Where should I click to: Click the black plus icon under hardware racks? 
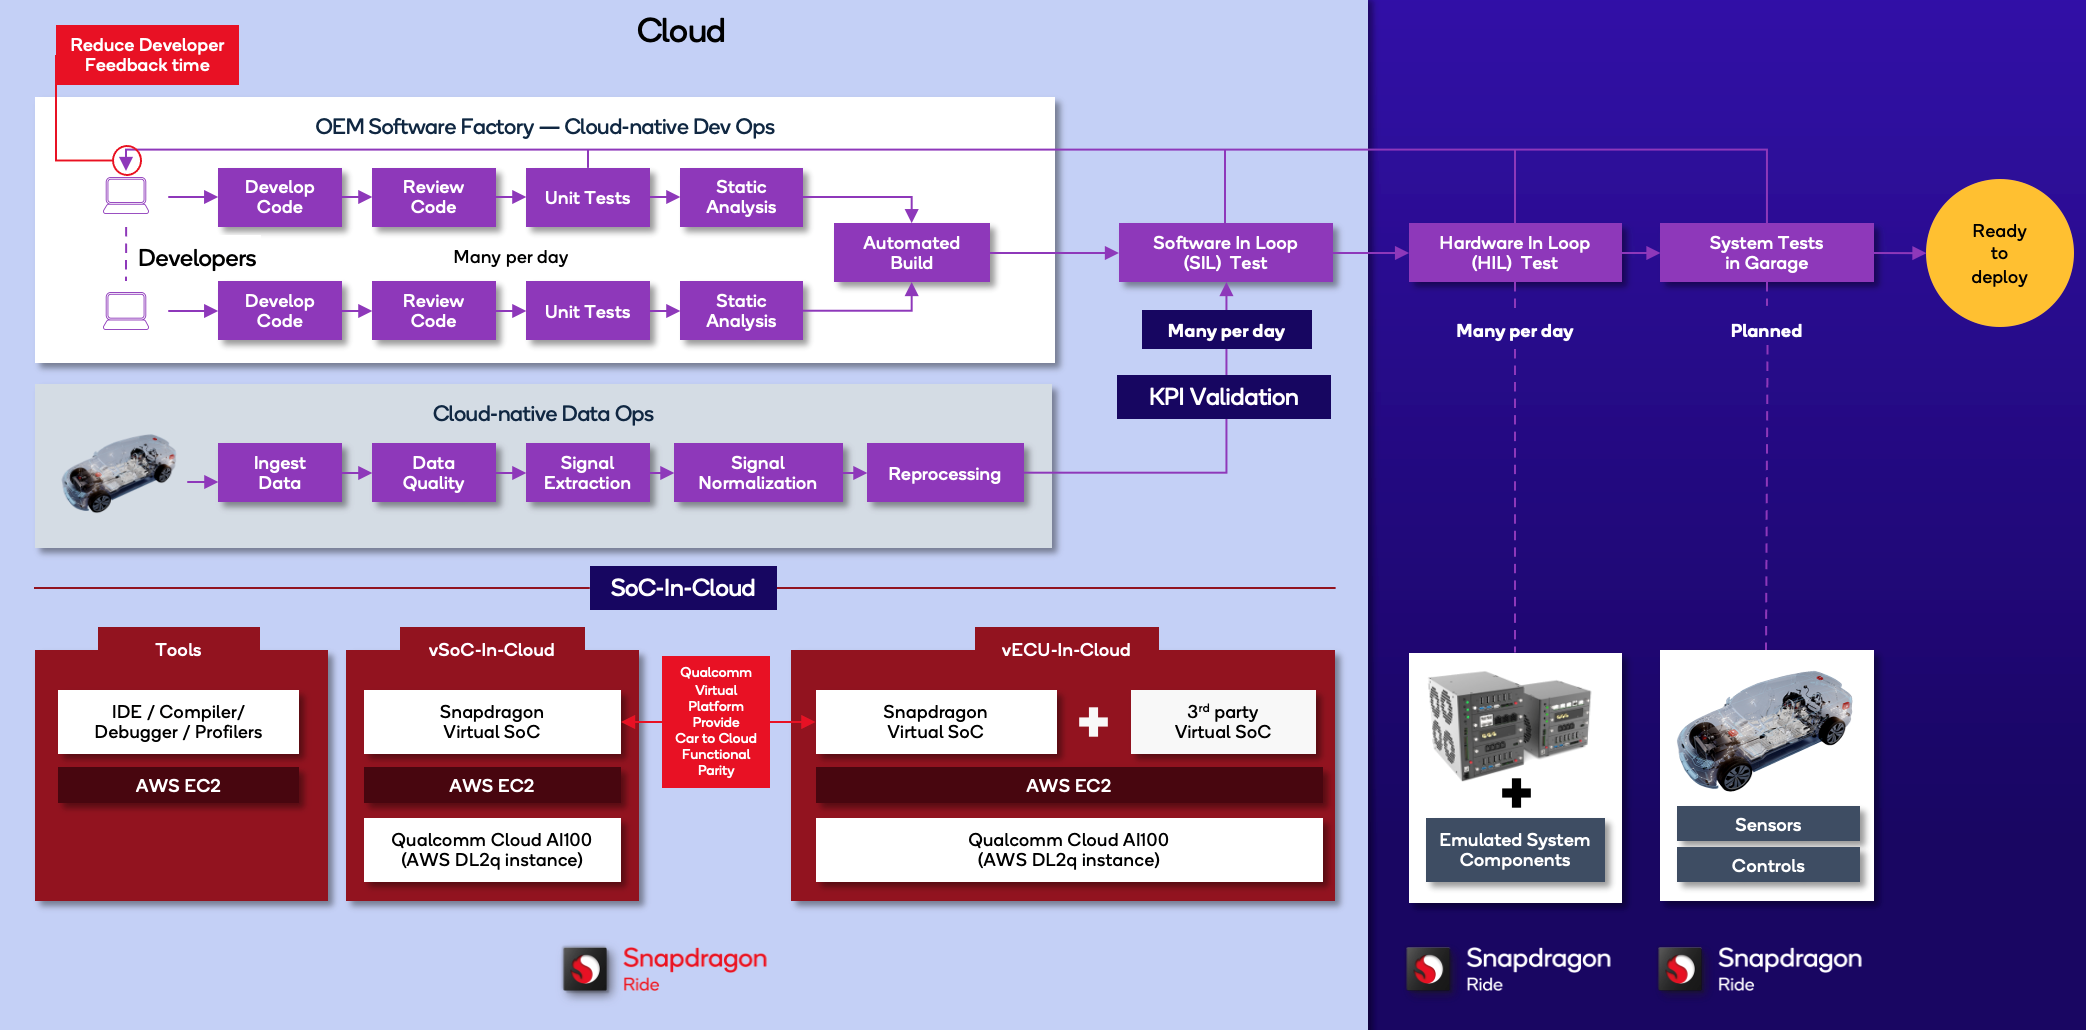click(1516, 793)
